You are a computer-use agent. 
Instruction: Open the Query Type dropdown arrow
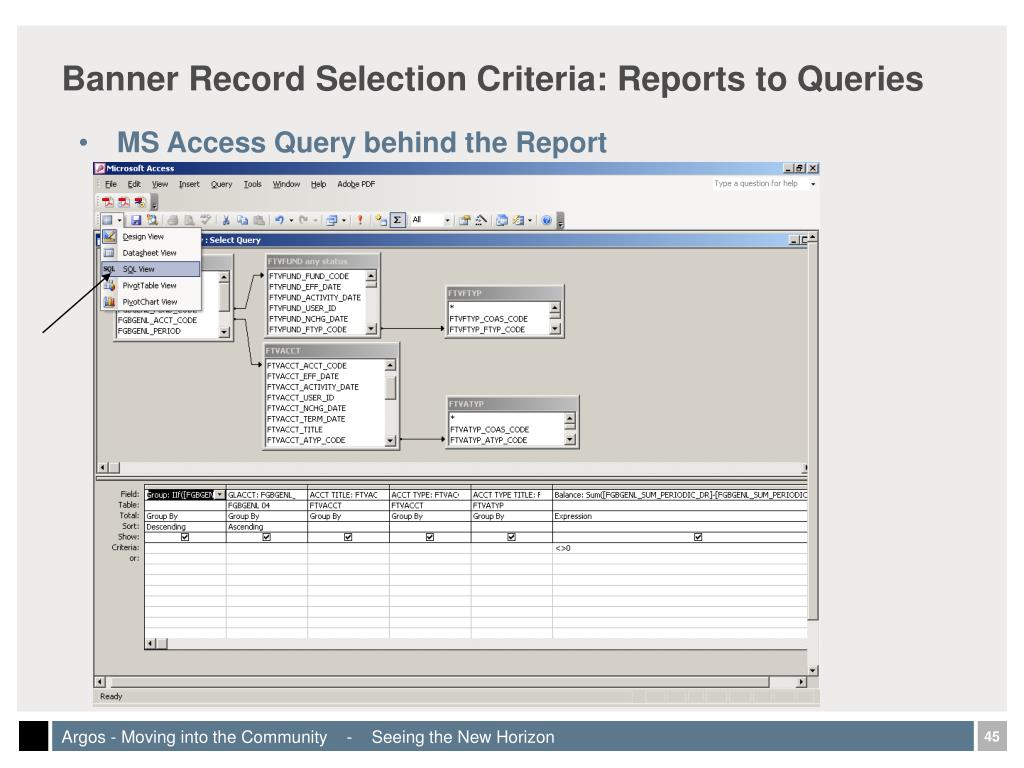point(344,220)
